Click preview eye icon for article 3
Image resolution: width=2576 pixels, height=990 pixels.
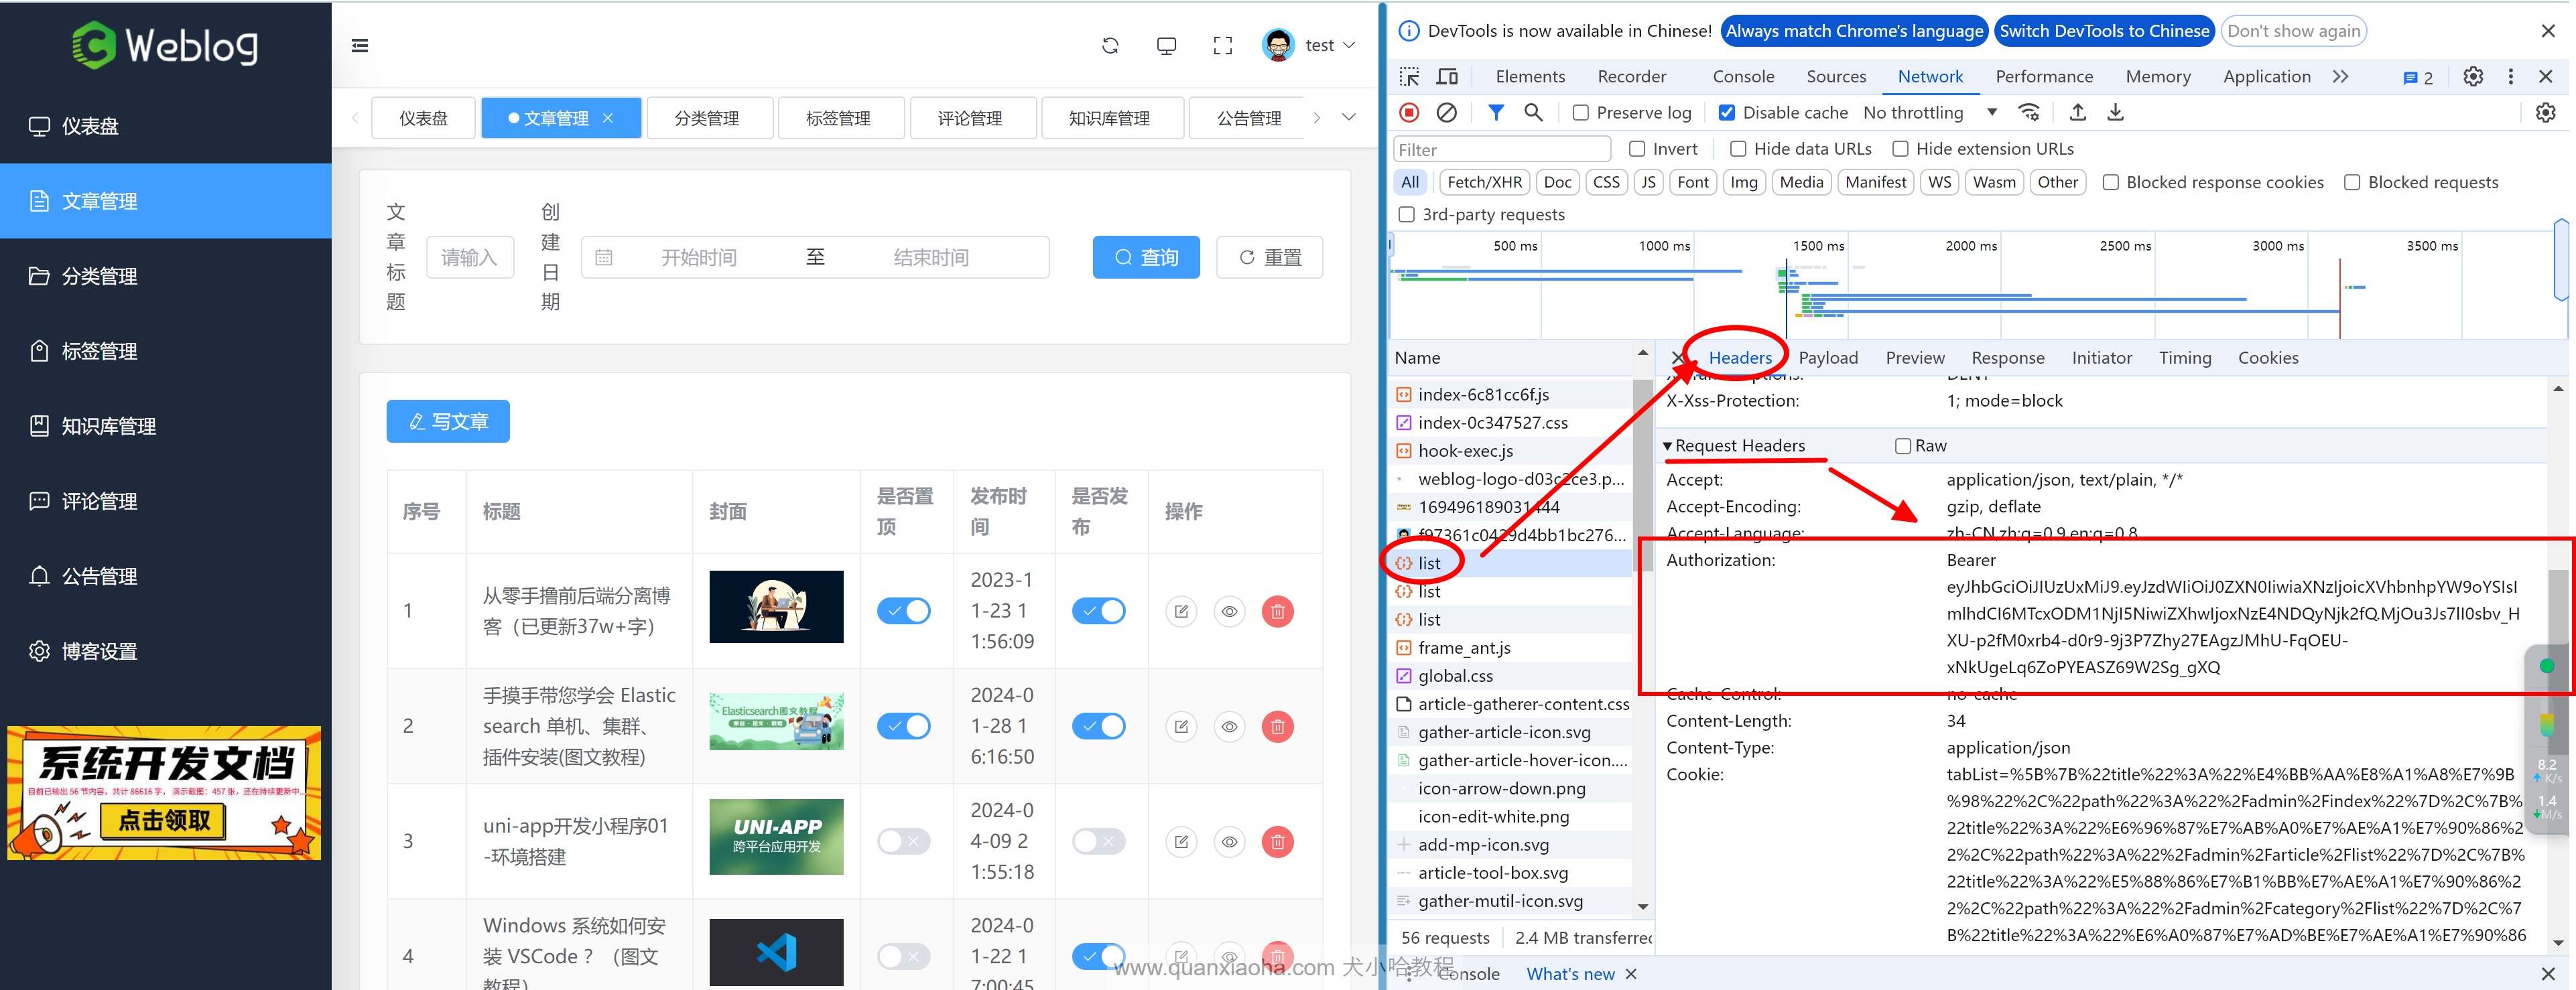pyautogui.click(x=1229, y=842)
